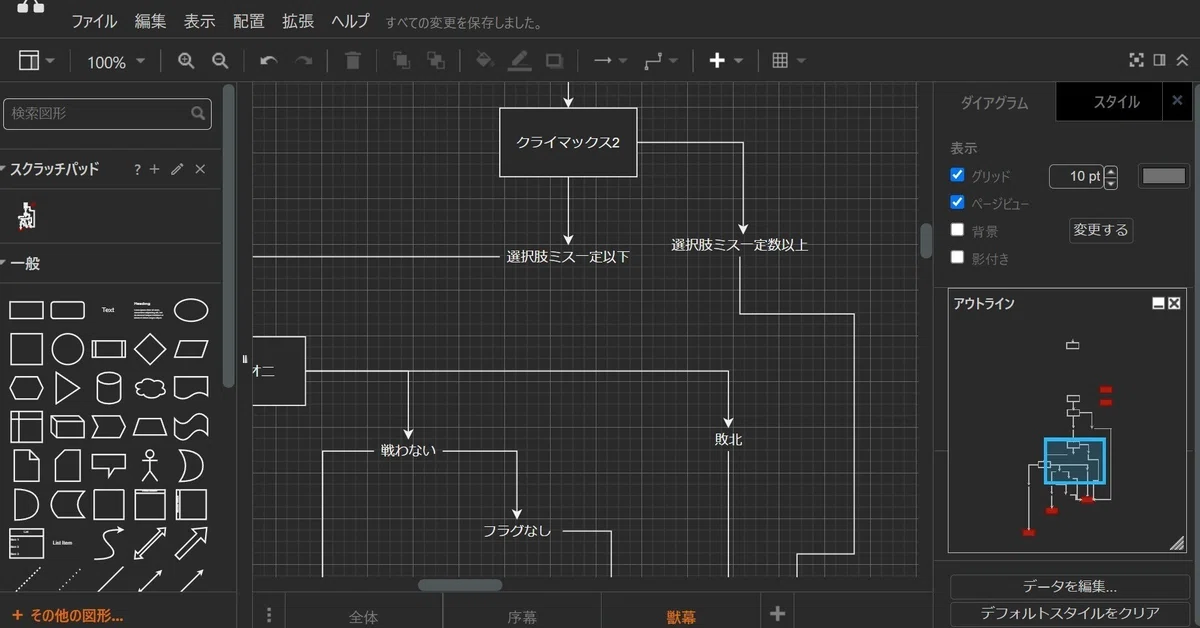
Task: Select the callout speech bubble shape
Action: coord(108,465)
